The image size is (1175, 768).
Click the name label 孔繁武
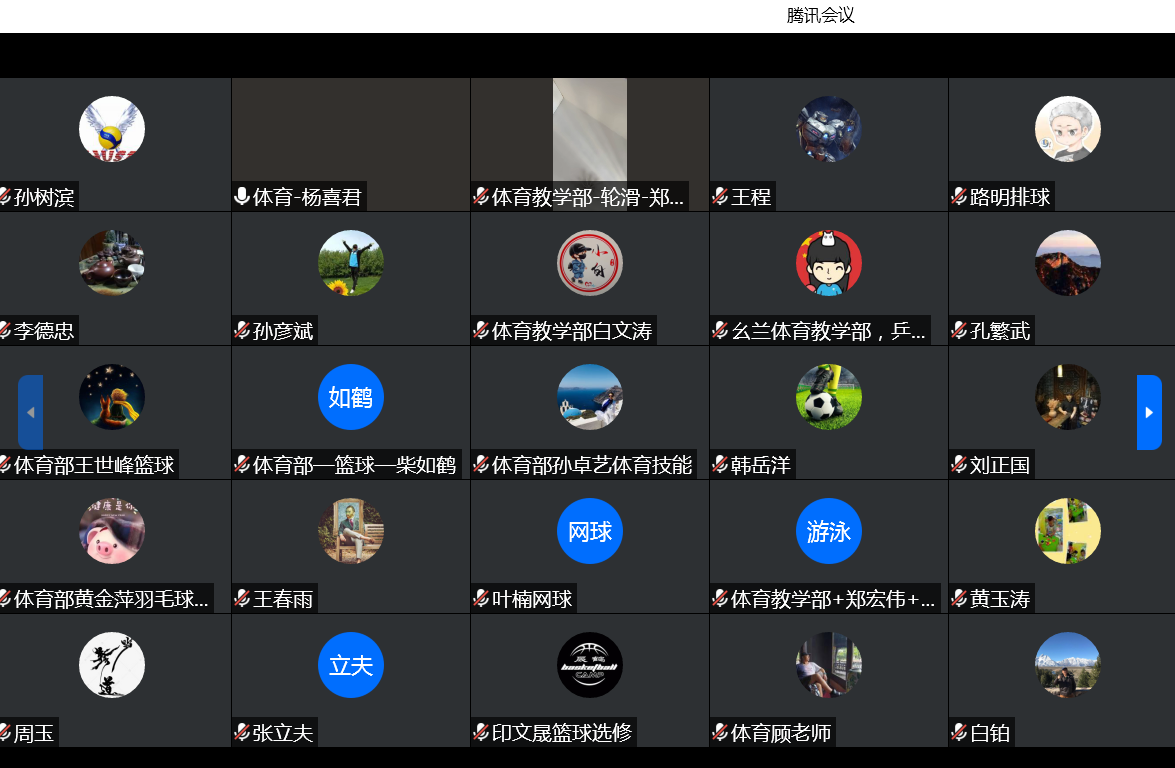click(x=1000, y=331)
